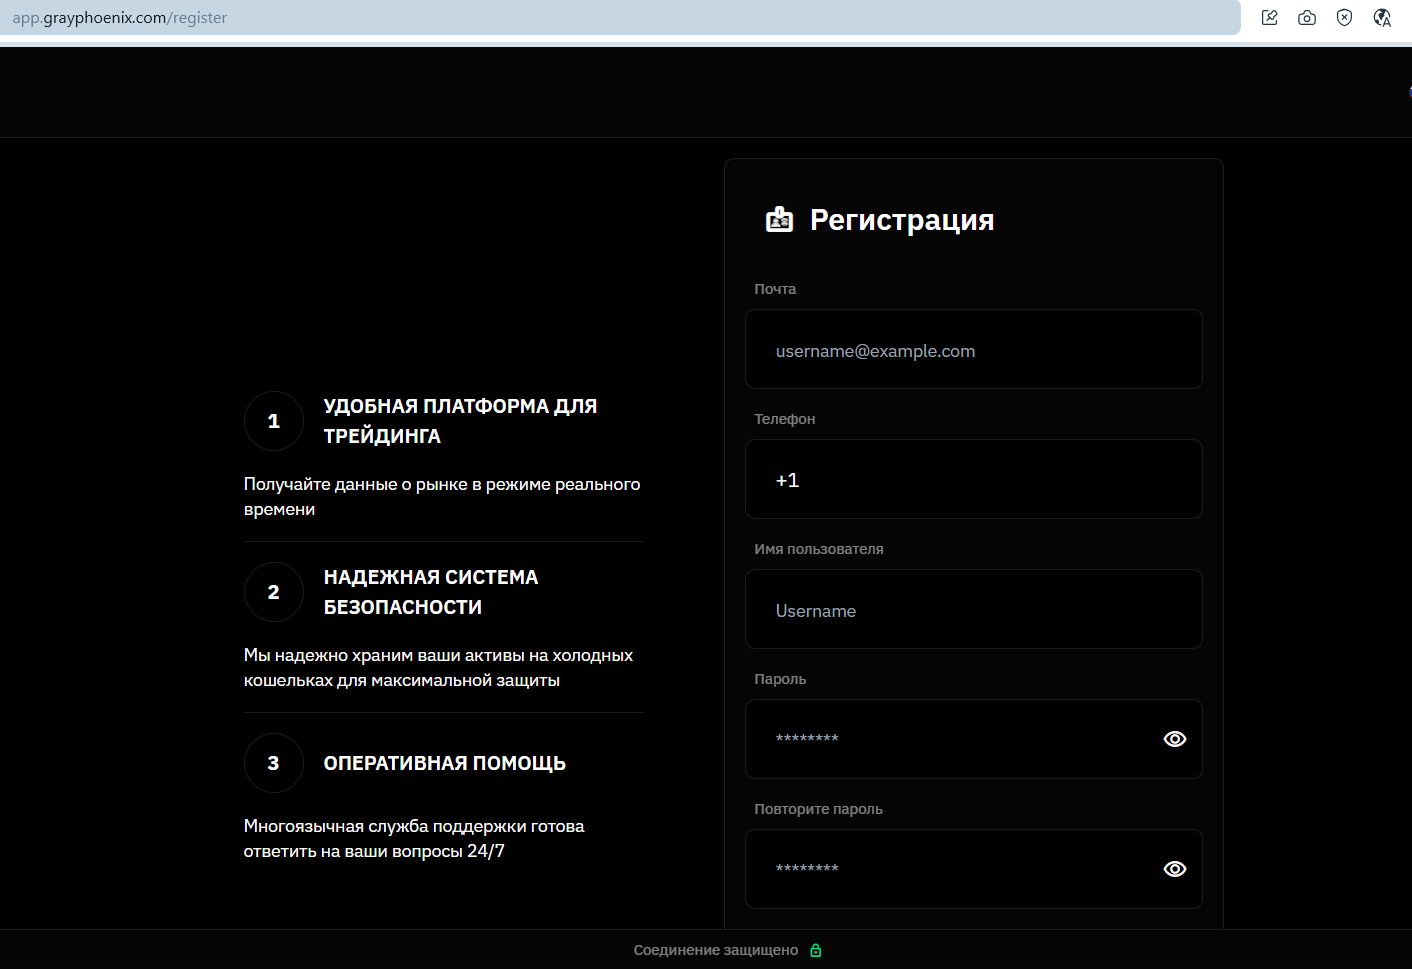Focus the Повторите пароль input field
Screen dimensions: 1412x969
tap(950, 869)
